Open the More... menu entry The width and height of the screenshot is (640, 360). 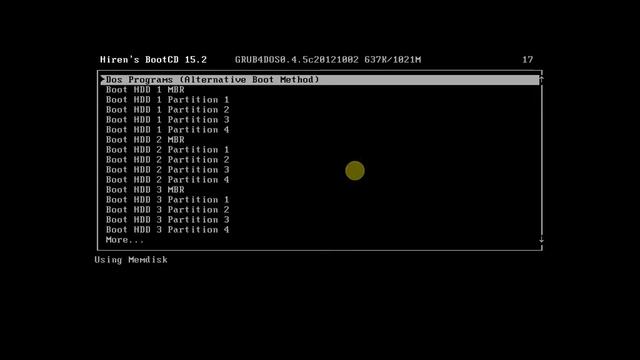[x=124, y=240]
